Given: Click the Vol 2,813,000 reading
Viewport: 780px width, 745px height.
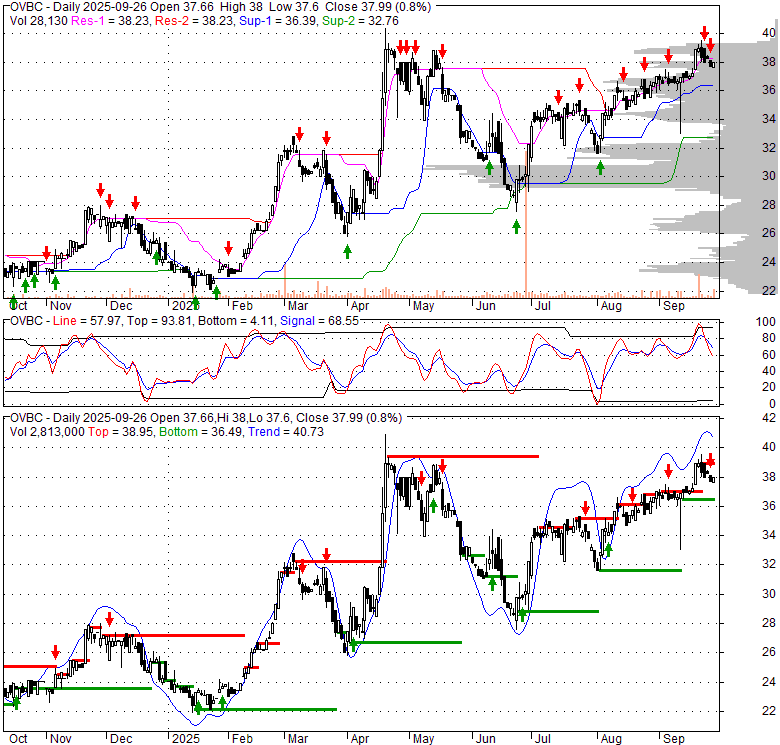Looking at the screenshot, I should pyautogui.click(x=47, y=432).
